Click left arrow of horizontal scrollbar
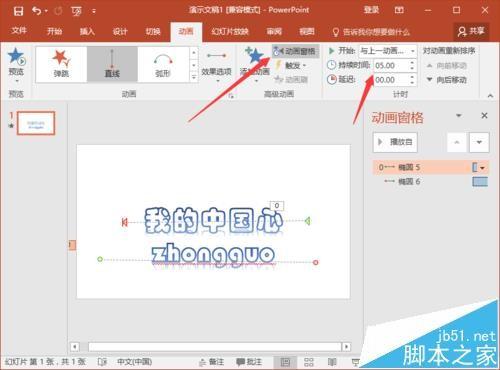 75,347
